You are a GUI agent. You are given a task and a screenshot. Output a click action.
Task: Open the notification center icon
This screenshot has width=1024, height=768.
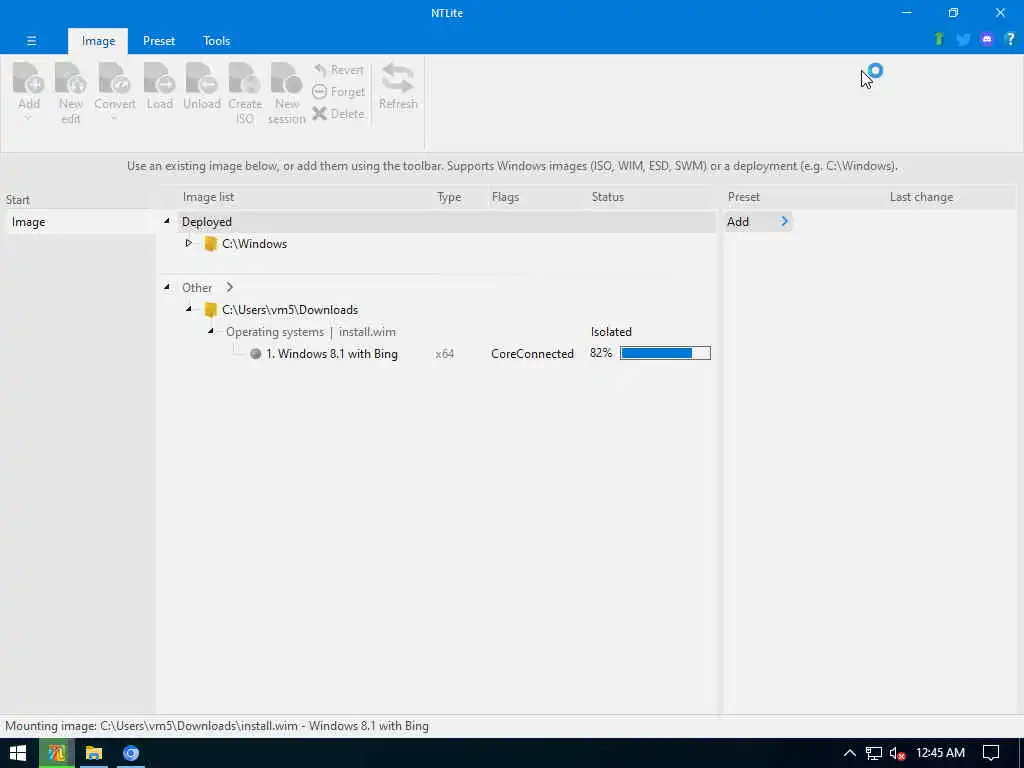(x=991, y=753)
